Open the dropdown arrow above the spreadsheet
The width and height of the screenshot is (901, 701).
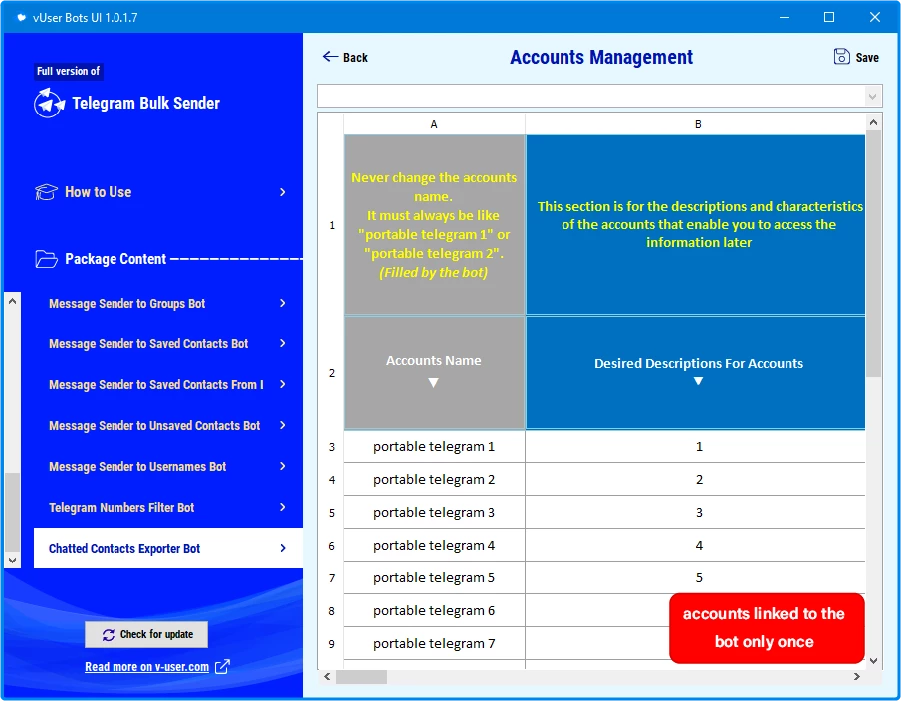click(872, 97)
